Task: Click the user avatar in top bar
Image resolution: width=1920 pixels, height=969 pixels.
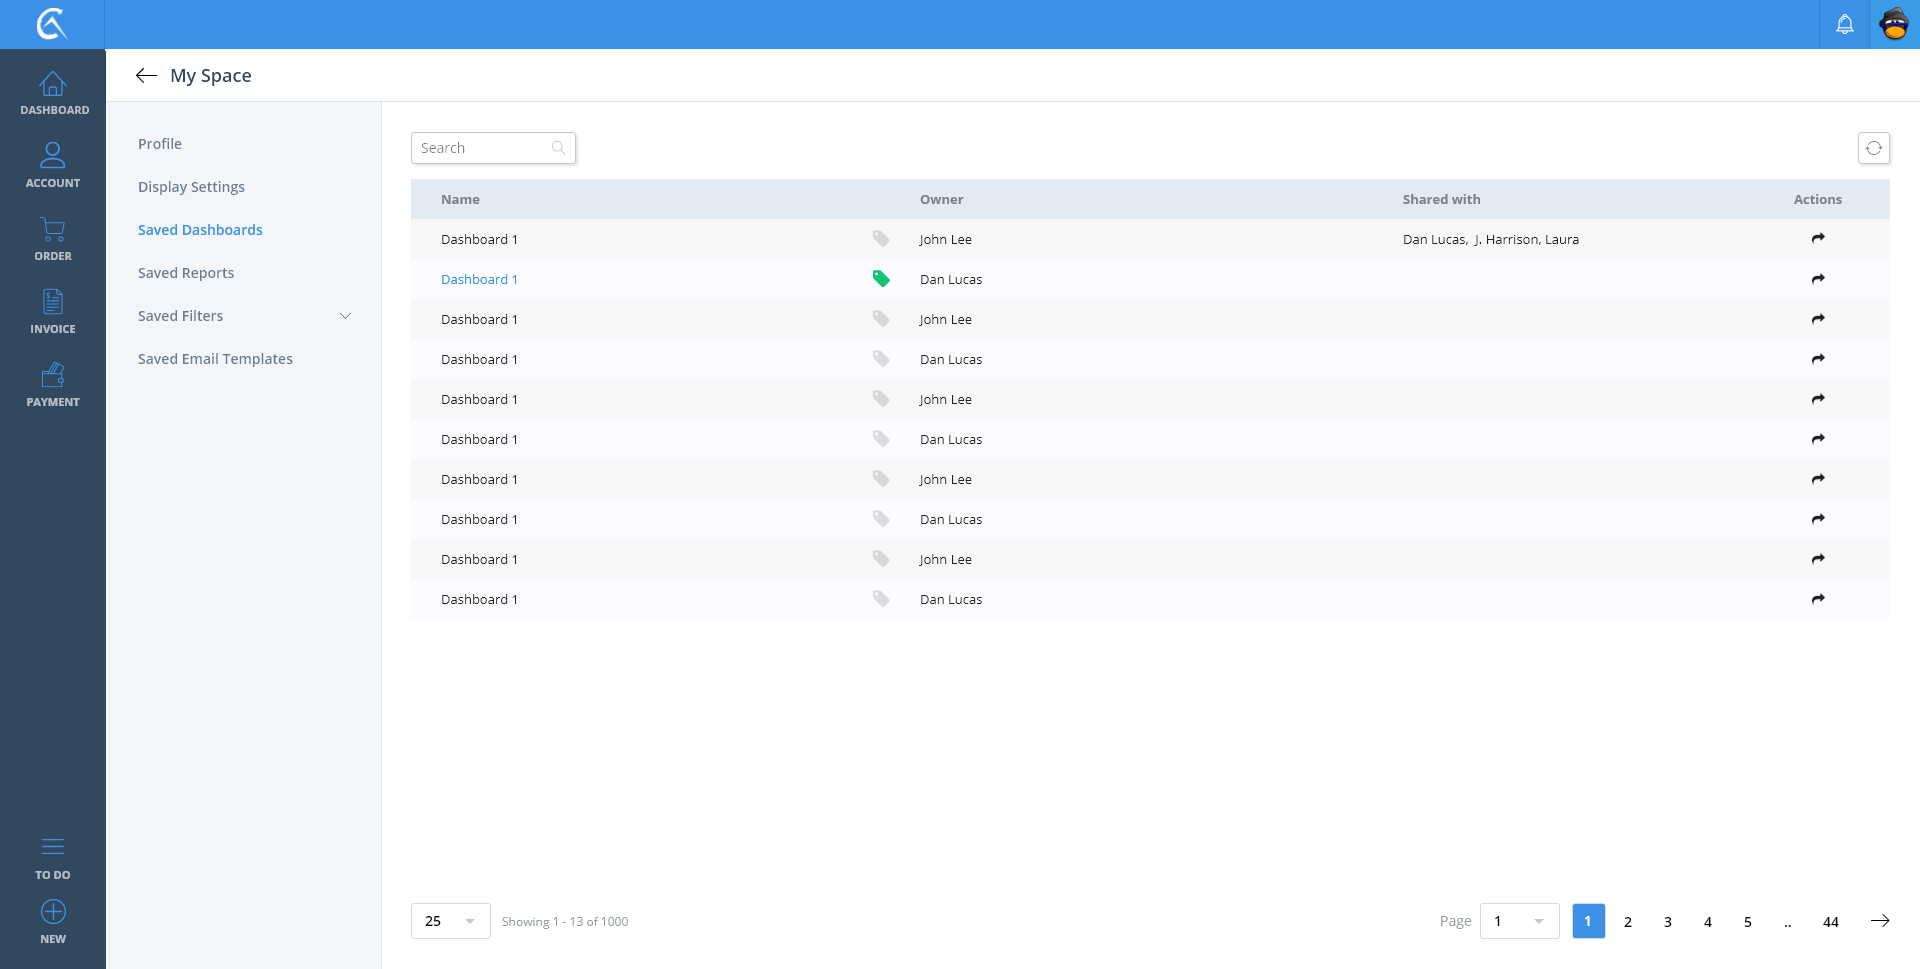Action: (1894, 24)
